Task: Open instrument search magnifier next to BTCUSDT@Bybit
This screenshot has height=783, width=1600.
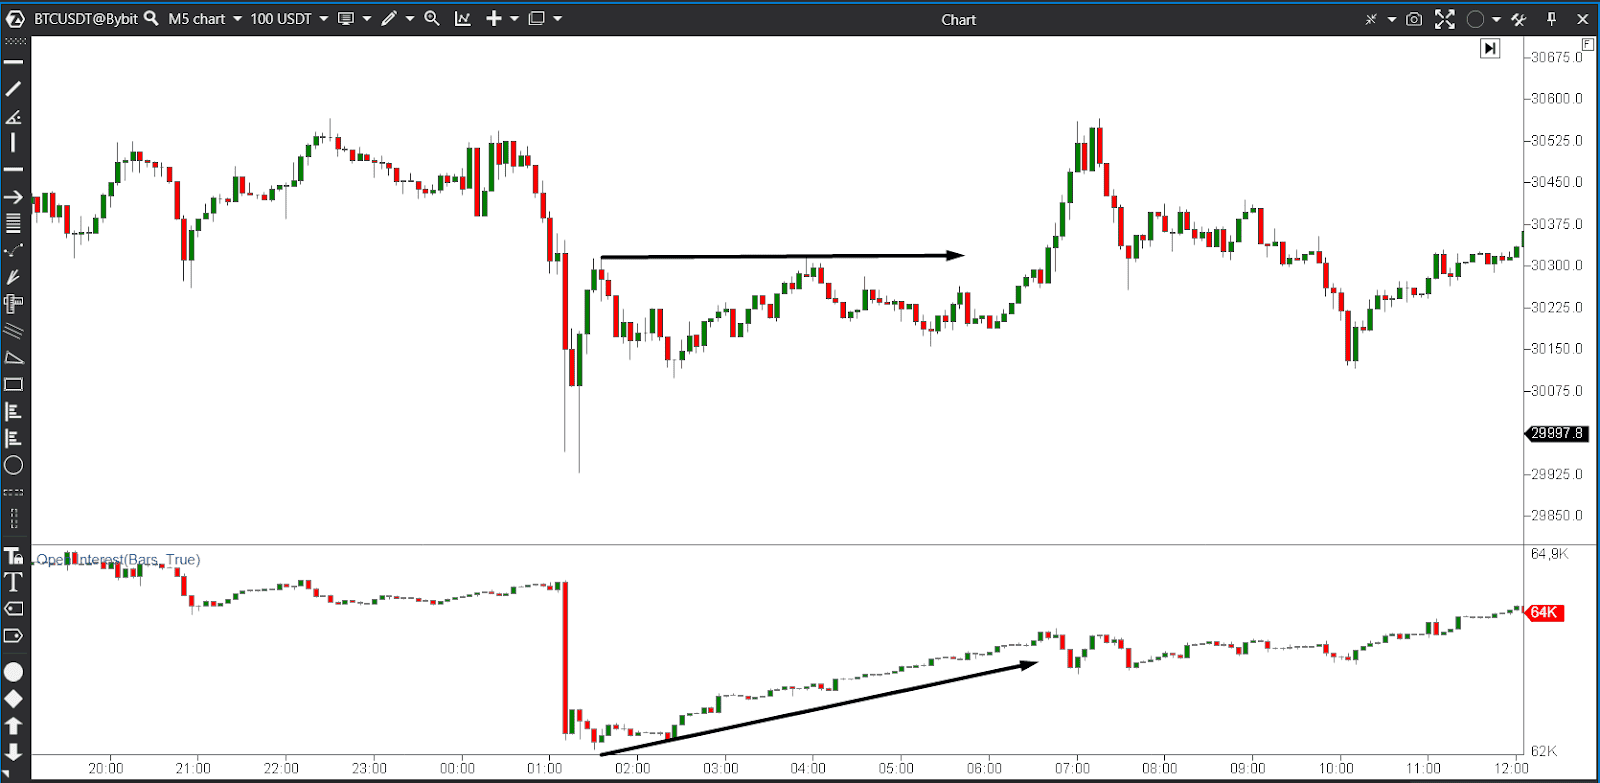Action: (151, 18)
